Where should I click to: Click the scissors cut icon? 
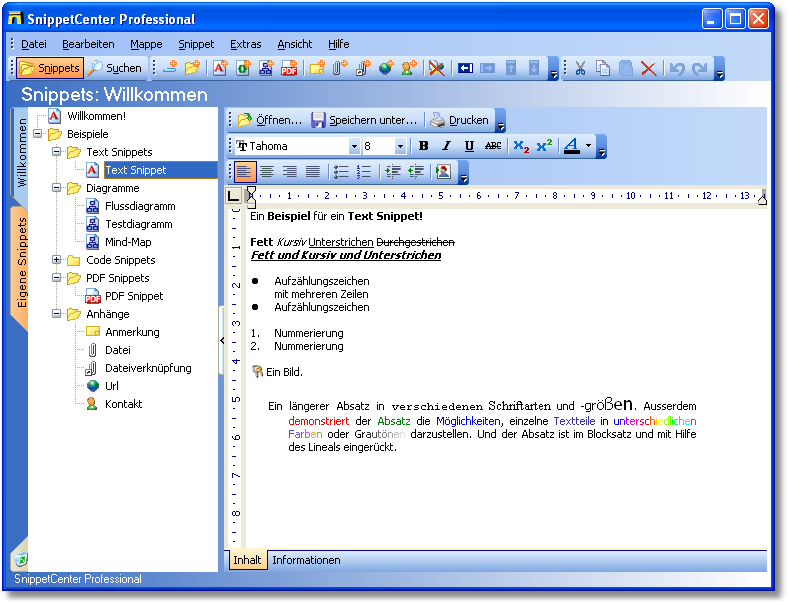580,68
